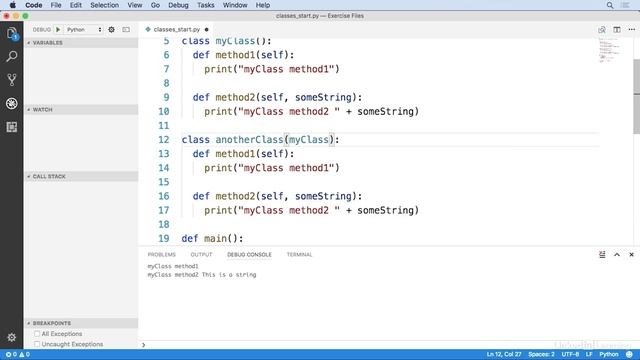The height and width of the screenshot is (360, 640).
Task: Open the Source Control view
Action: tap(11, 80)
